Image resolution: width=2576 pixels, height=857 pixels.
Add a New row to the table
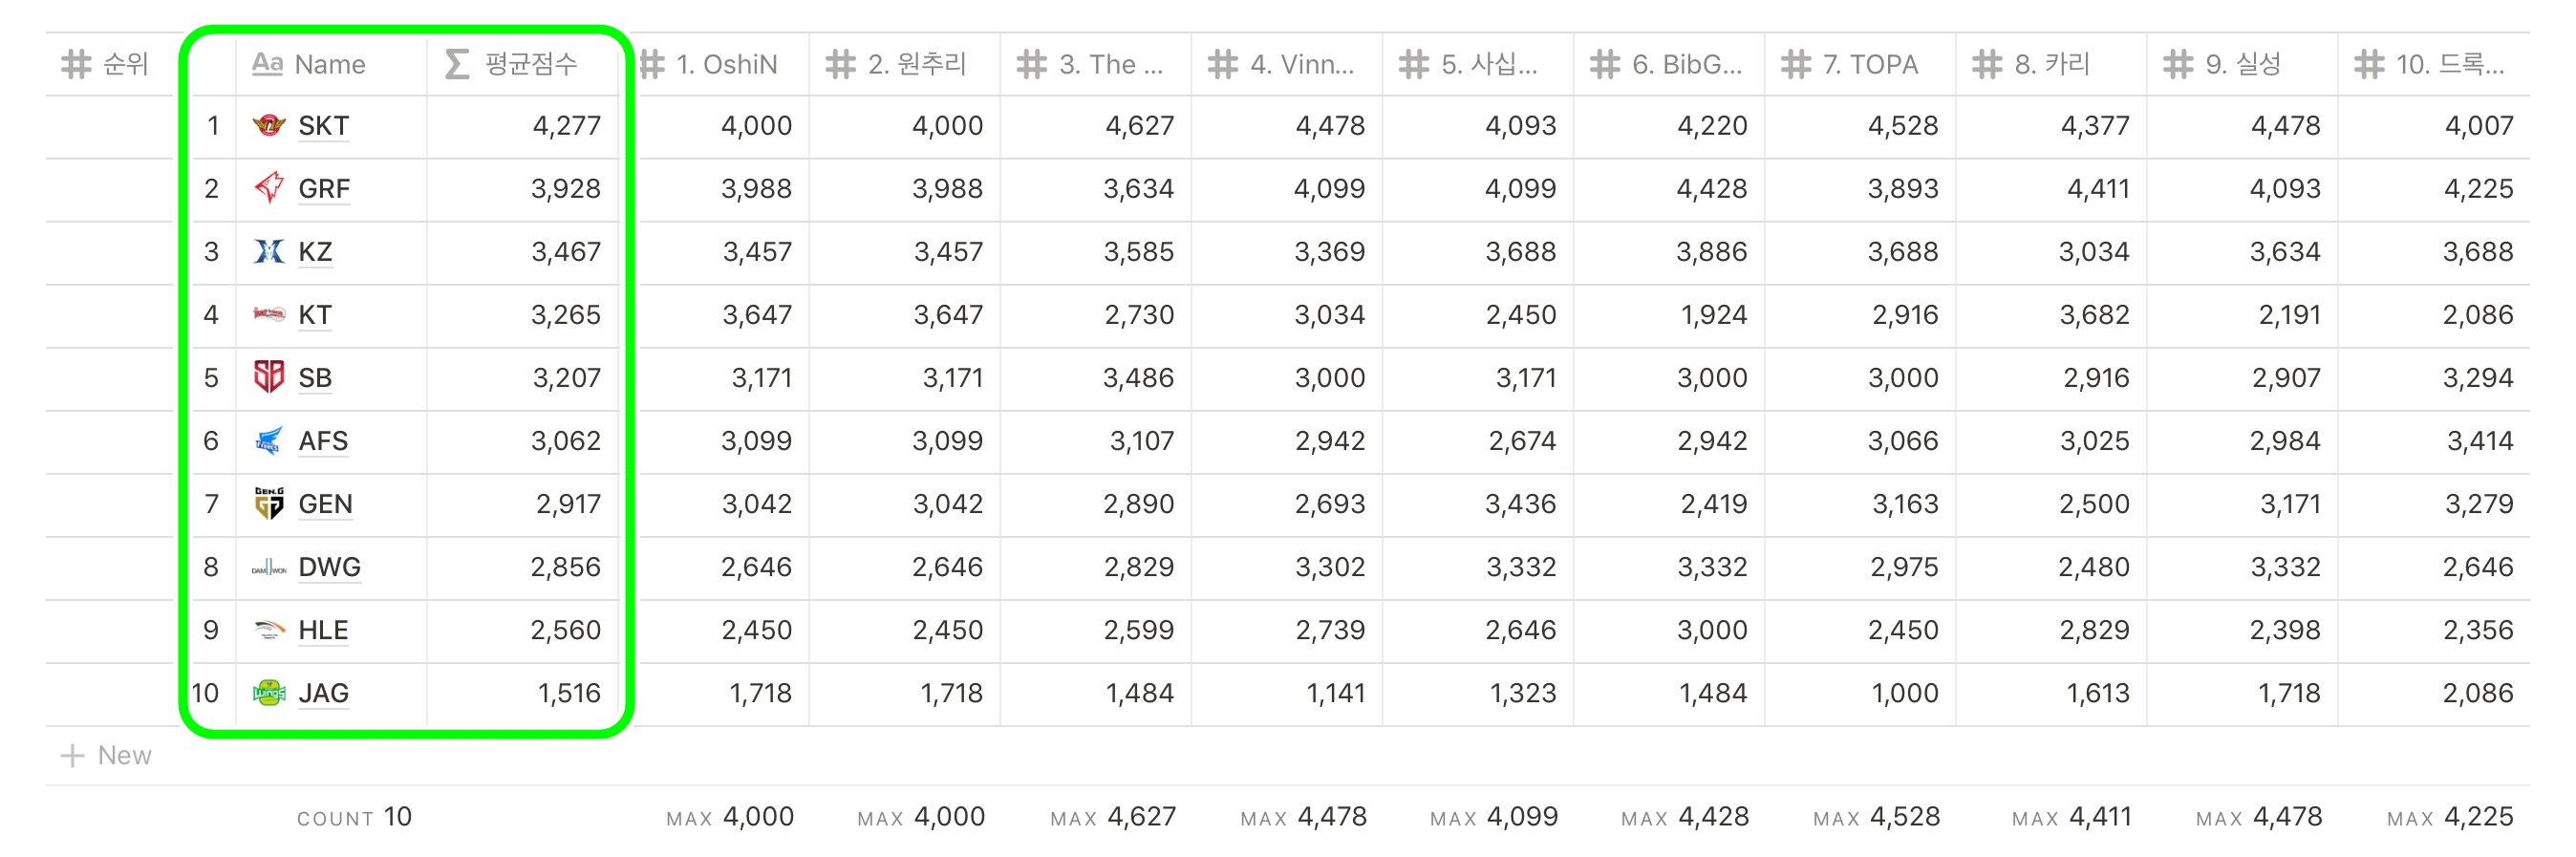[108, 755]
